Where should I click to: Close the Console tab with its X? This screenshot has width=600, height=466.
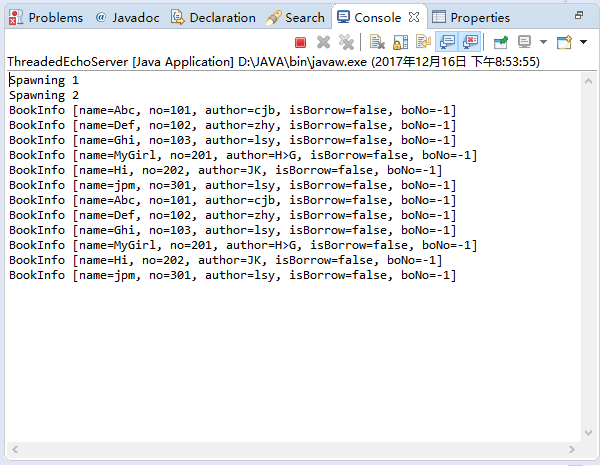pyautogui.click(x=414, y=17)
